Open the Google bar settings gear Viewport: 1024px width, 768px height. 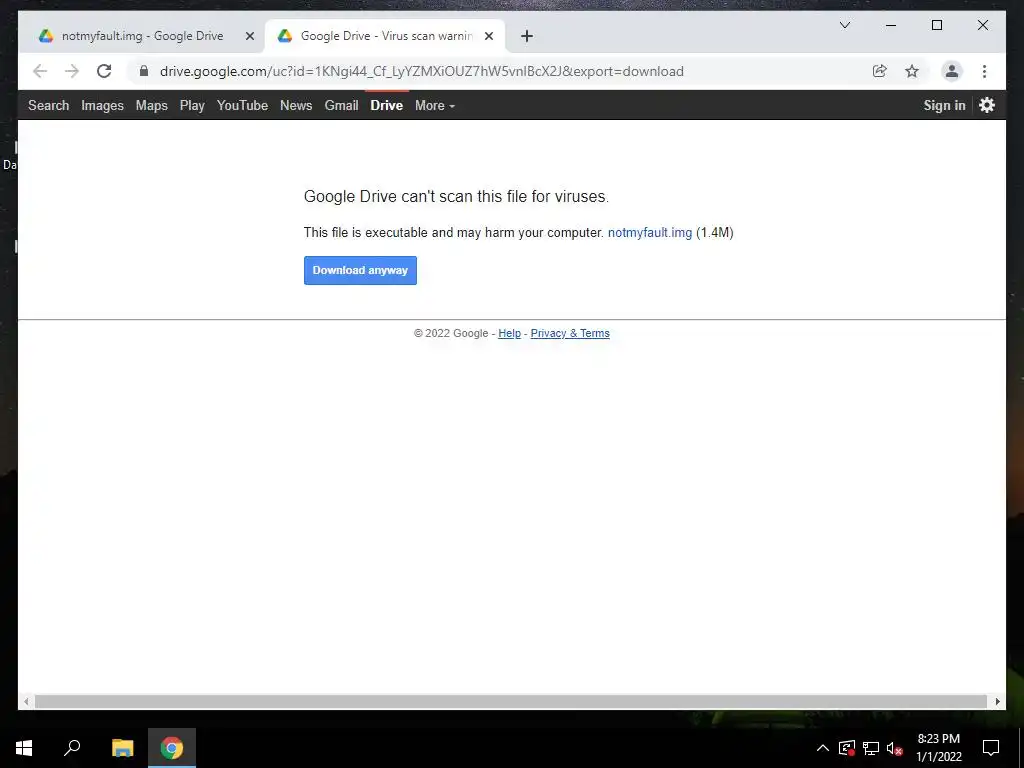pos(987,105)
